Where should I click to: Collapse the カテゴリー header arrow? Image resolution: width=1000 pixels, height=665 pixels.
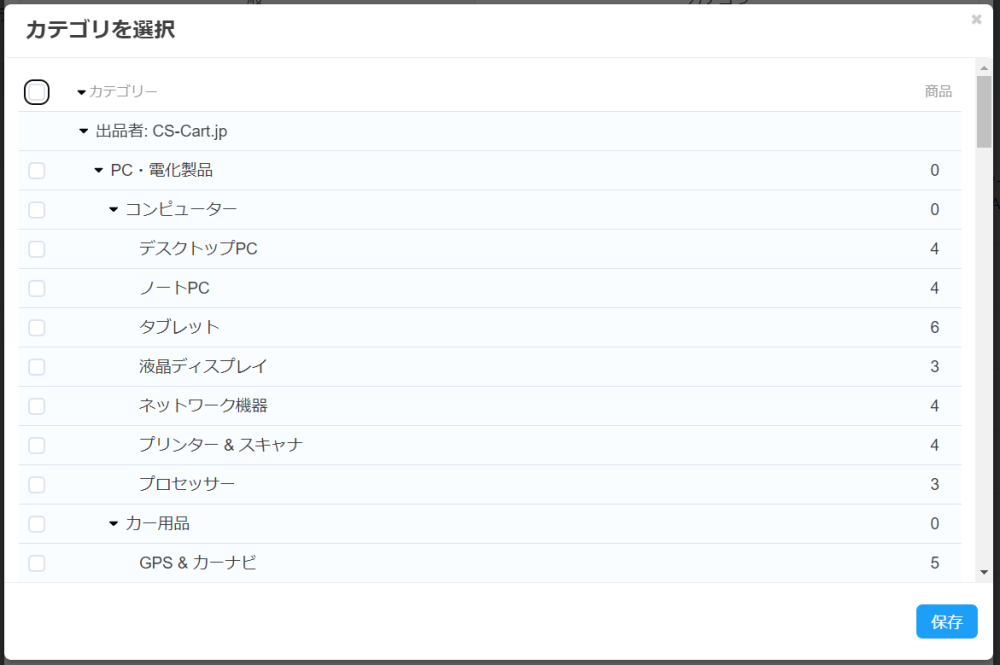click(82, 92)
